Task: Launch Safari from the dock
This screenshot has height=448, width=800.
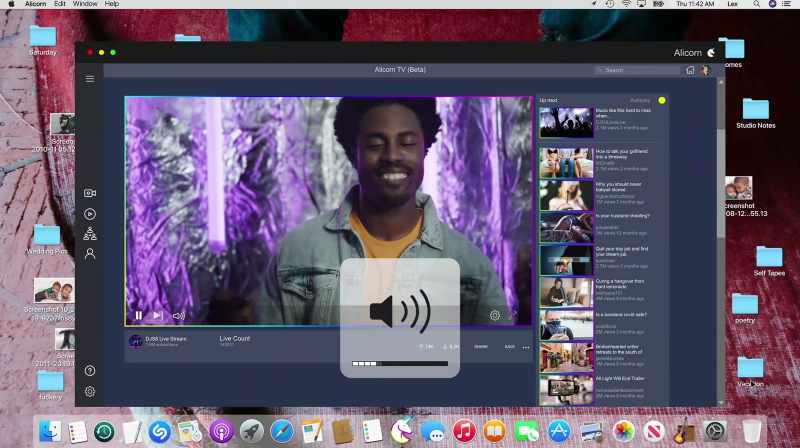Action: click(x=282, y=432)
